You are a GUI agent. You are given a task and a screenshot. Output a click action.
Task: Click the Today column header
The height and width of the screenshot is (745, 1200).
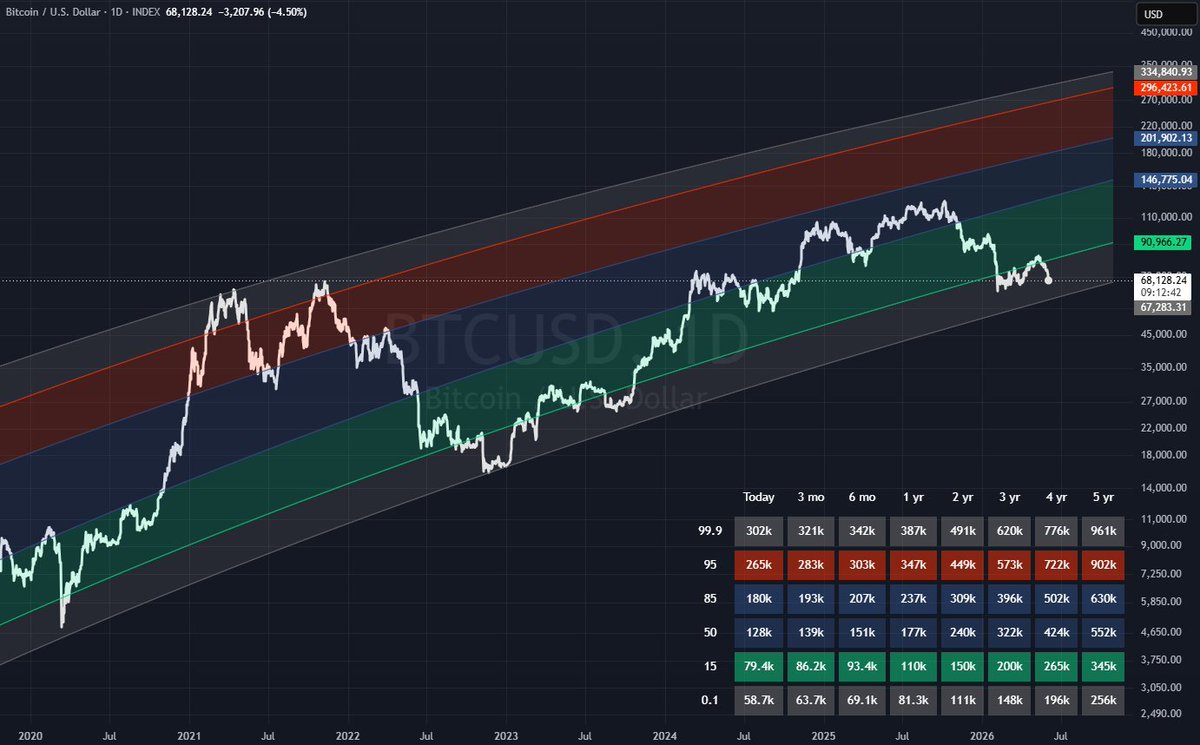(x=759, y=497)
